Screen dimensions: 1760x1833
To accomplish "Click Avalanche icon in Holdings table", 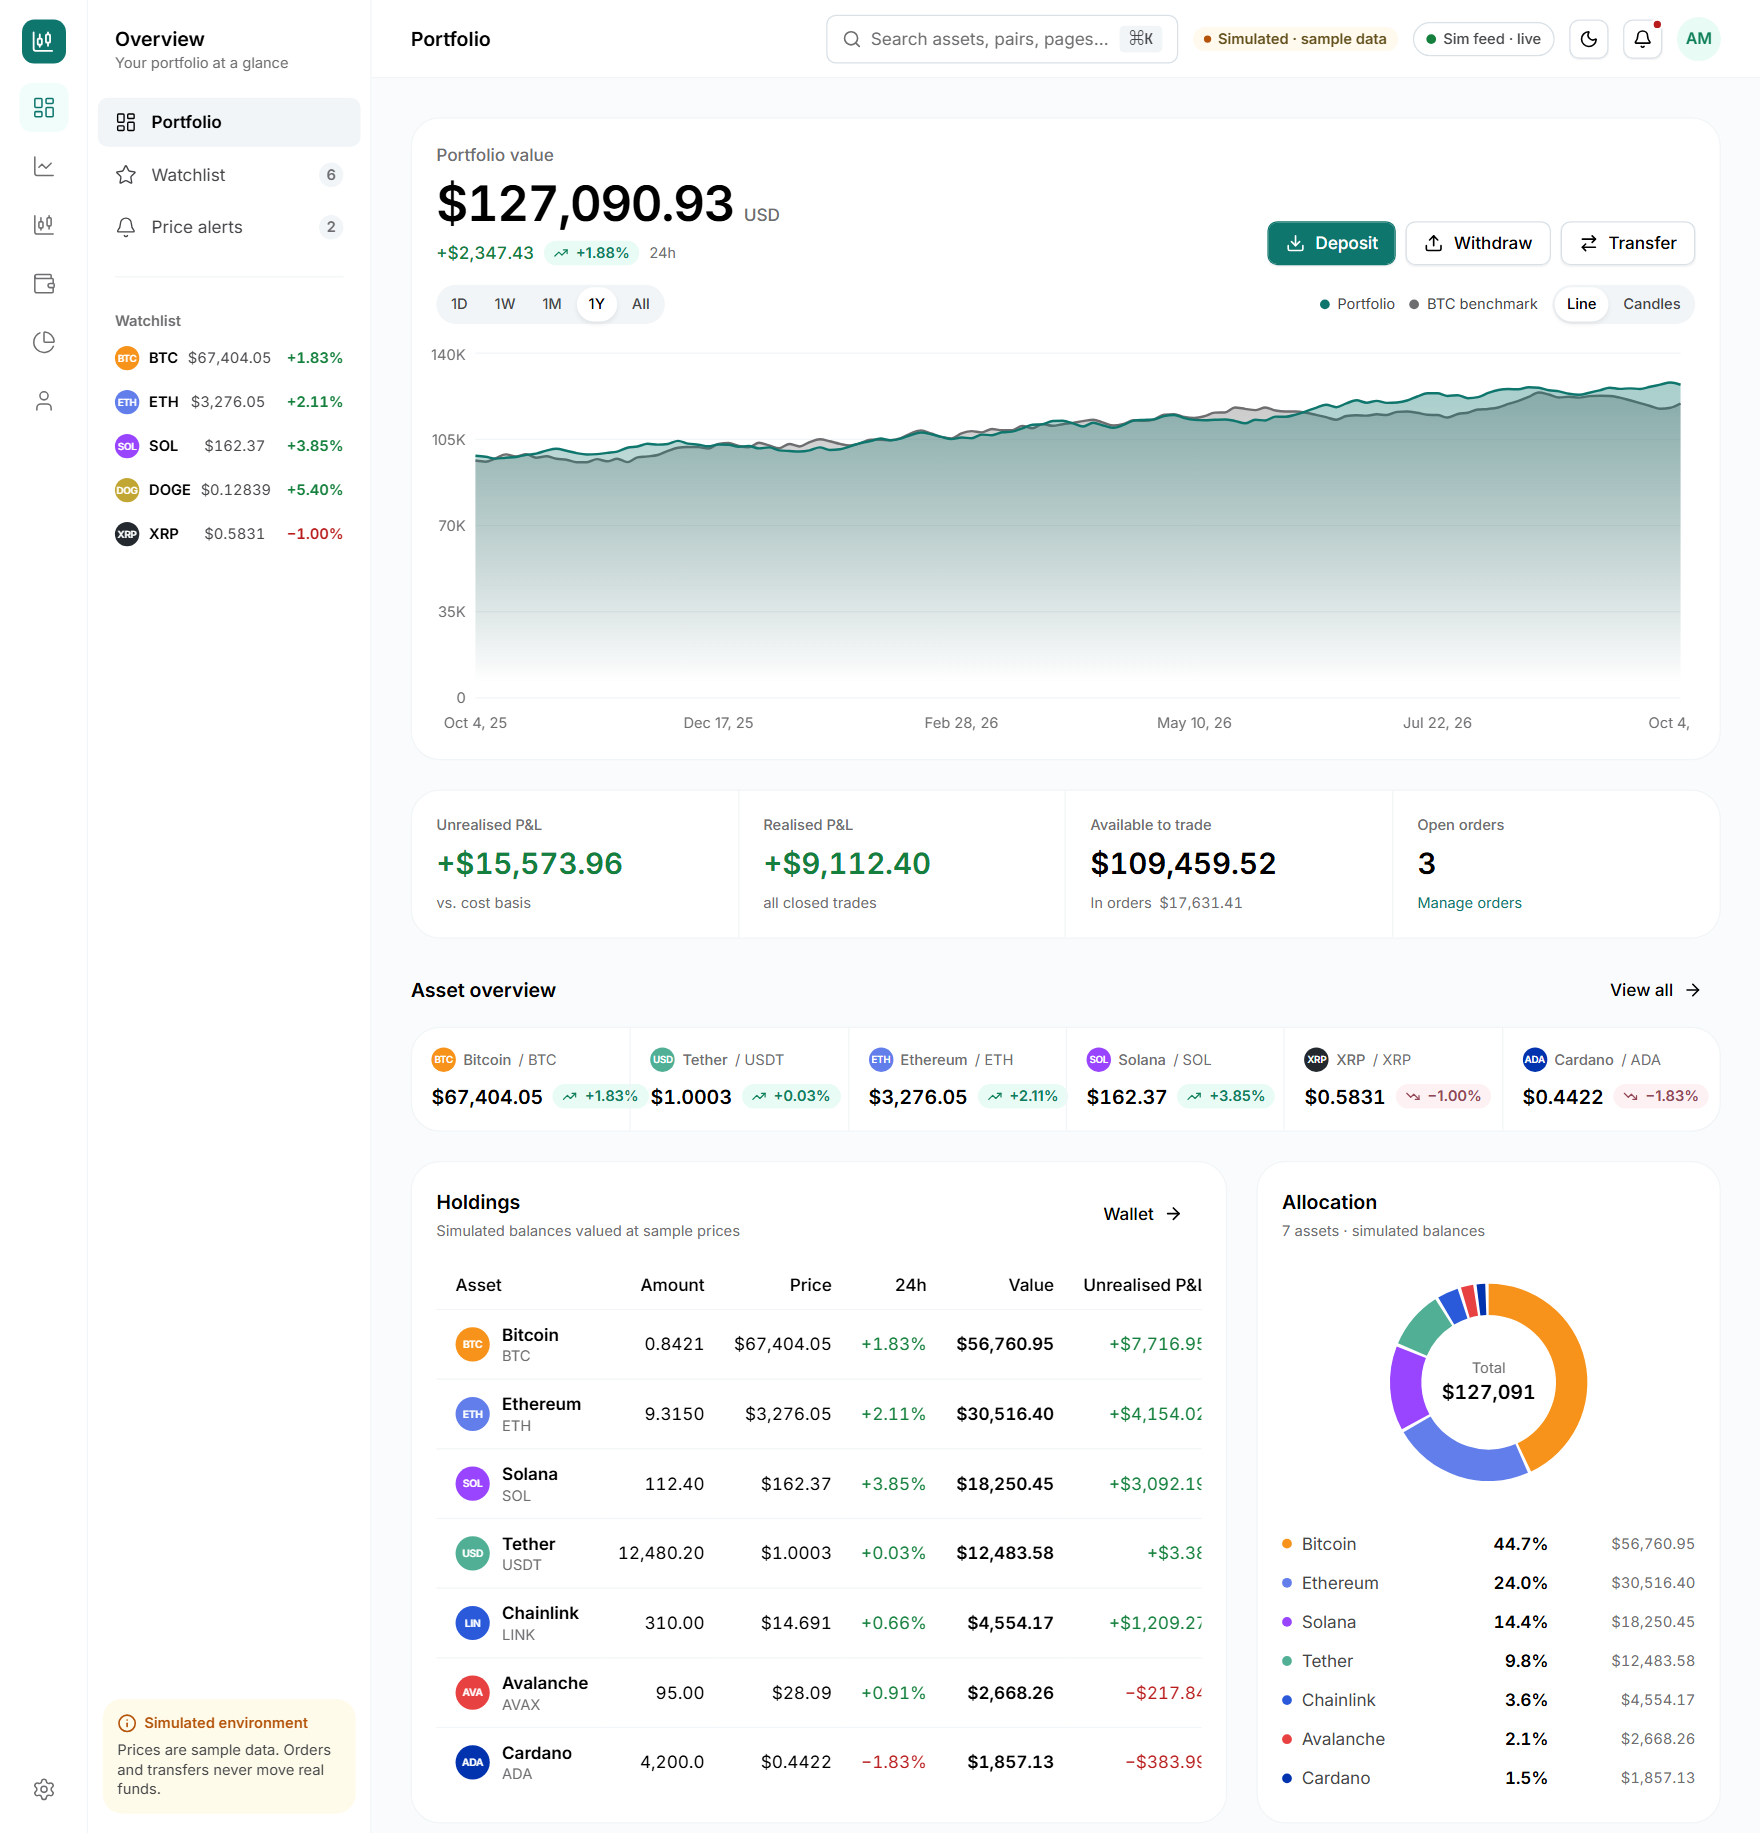I will tap(473, 1692).
